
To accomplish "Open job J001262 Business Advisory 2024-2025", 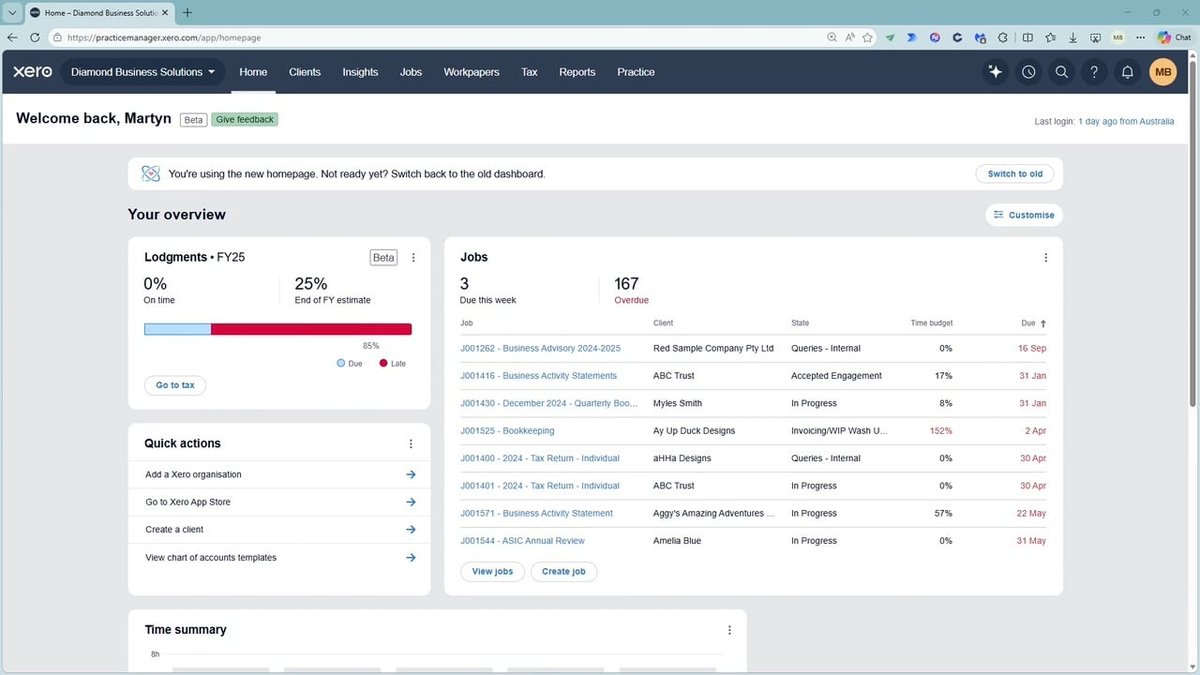I will (540, 349).
